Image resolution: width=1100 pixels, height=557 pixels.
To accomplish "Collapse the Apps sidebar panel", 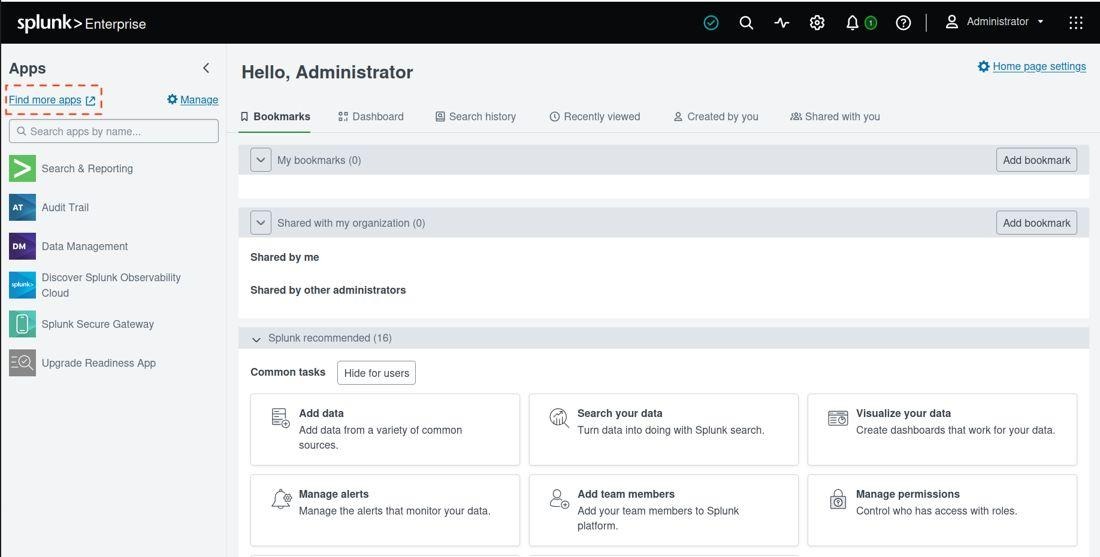I will pos(206,68).
